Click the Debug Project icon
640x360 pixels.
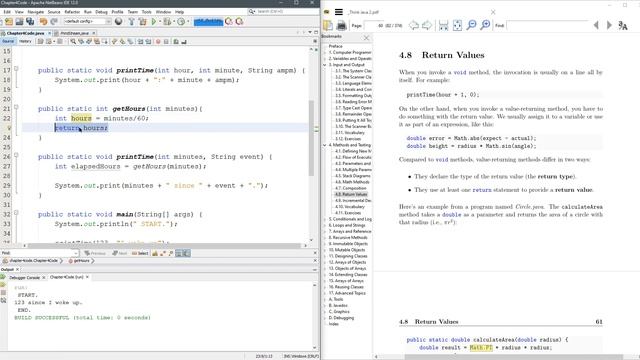click(167, 21)
